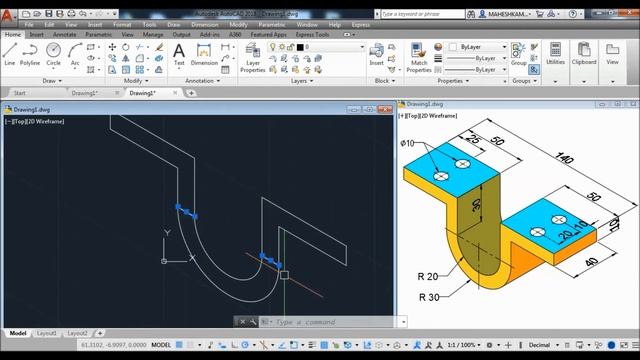The width and height of the screenshot is (640, 360).
Task: Select the Text annotation tool
Action: click(179, 54)
